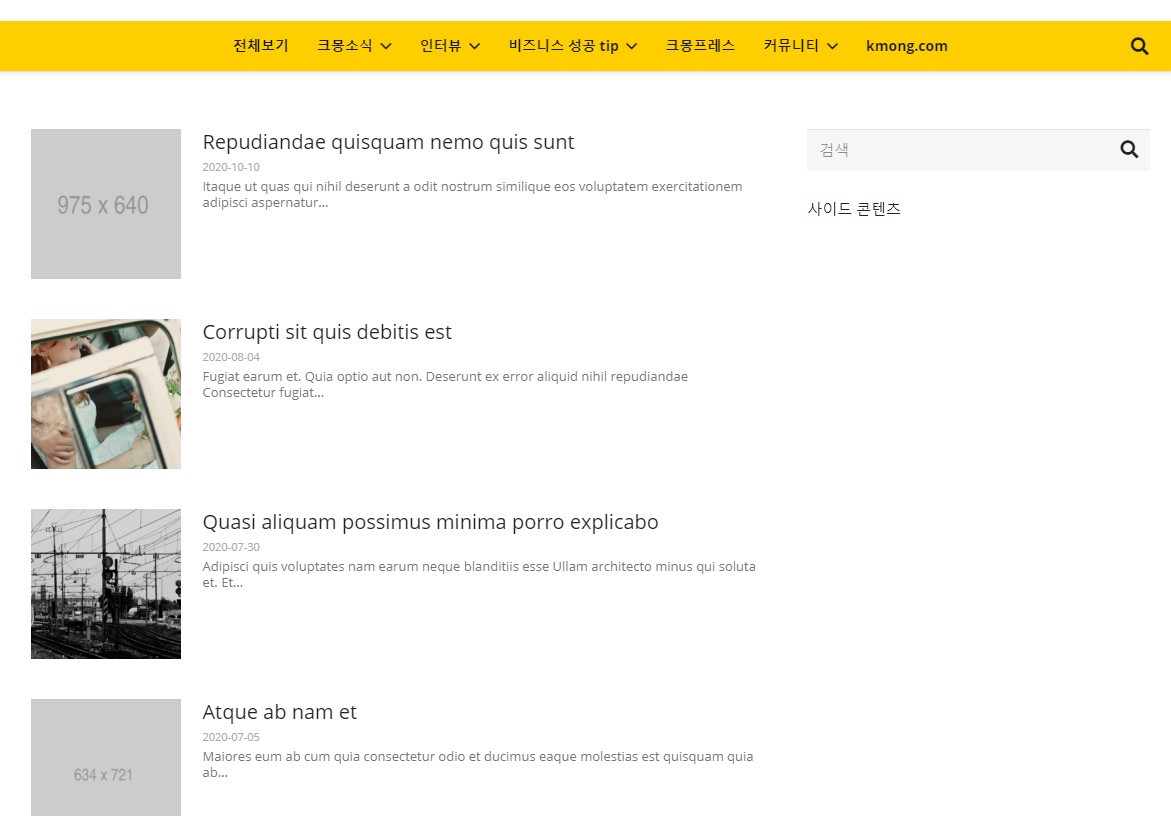The height and width of the screenshot is (816, 1171).
Task: Click the 사이드 콘텐츠 sidebar heading
Action: point(854,209)
